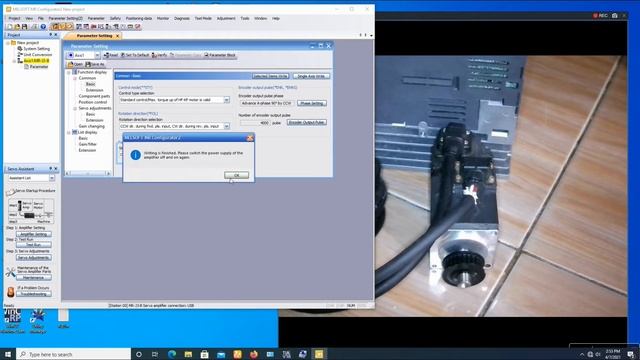
Task: Select Unit Conversion in the Project tree
Action: (x=38, y=55)
